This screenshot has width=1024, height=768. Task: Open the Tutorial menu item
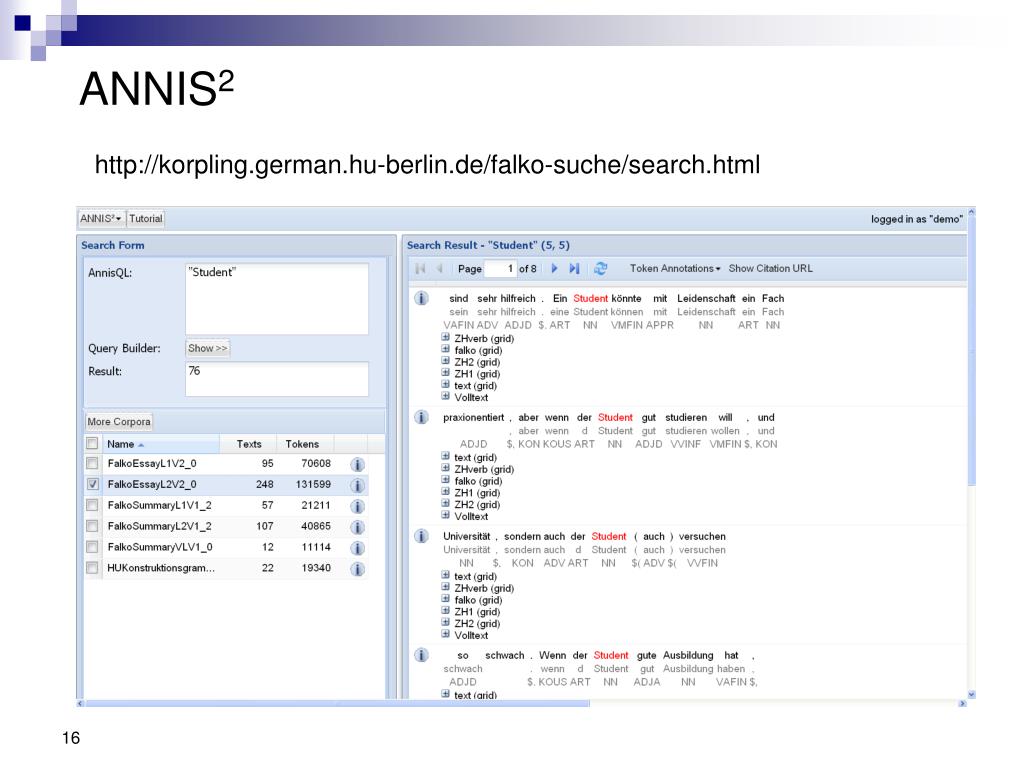[x=146, y=219]
